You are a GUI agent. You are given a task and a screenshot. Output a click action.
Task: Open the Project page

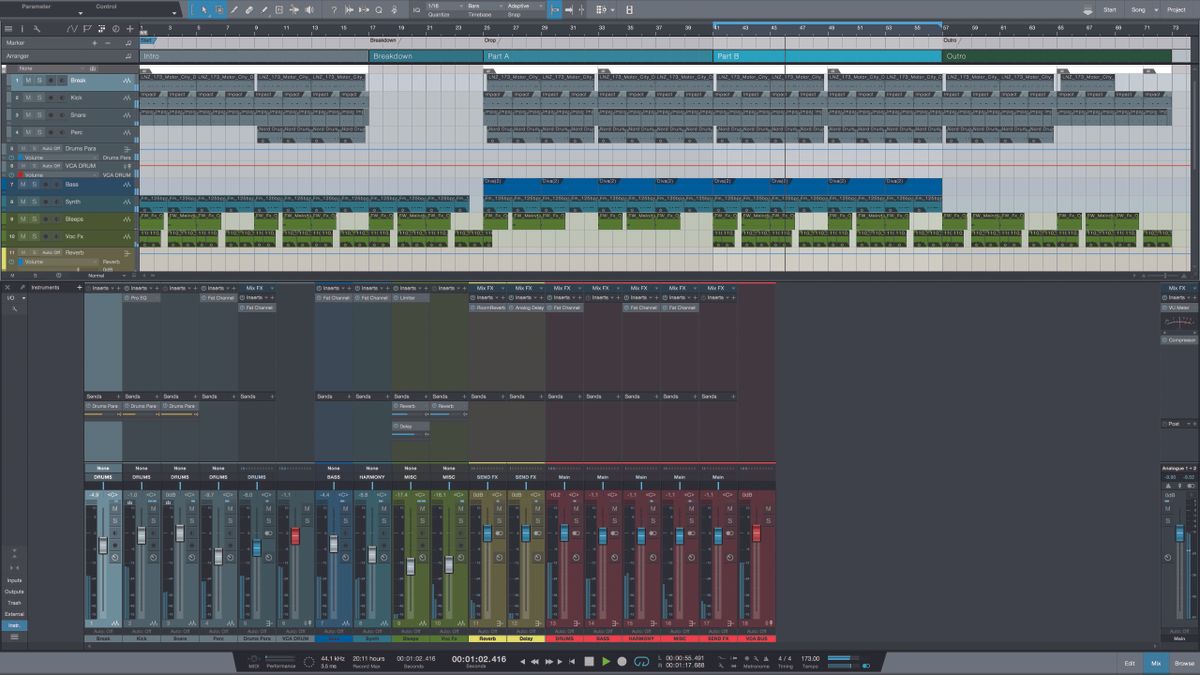point(1177,7)
